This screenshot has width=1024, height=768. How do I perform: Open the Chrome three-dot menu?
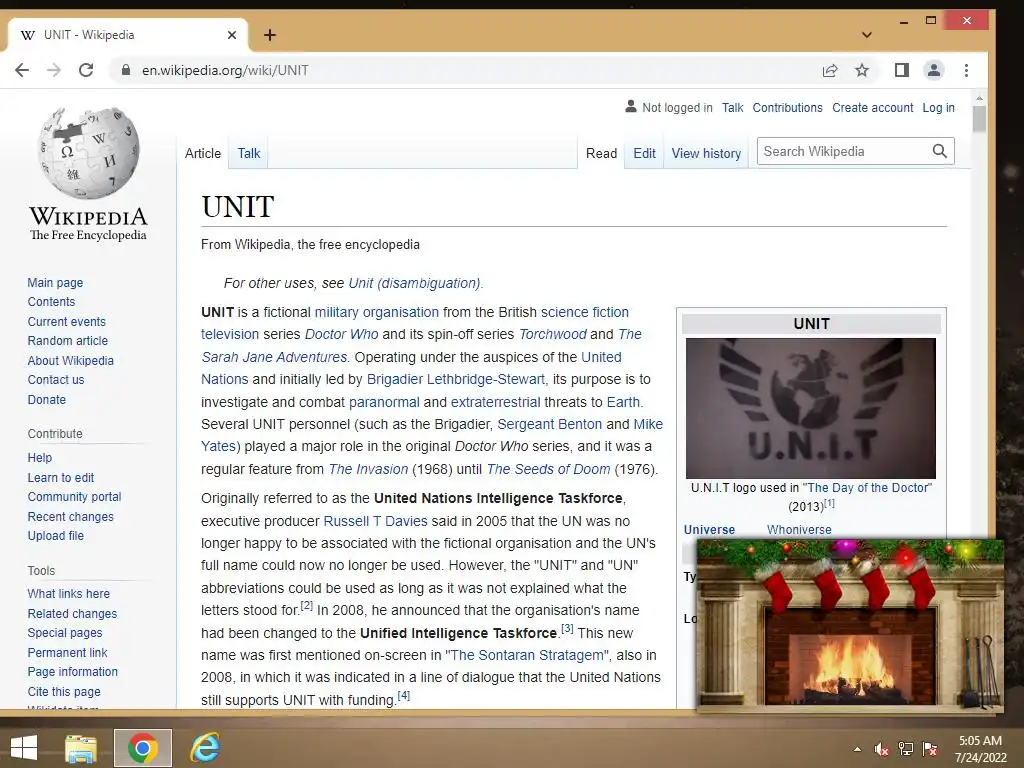[967, 71]
